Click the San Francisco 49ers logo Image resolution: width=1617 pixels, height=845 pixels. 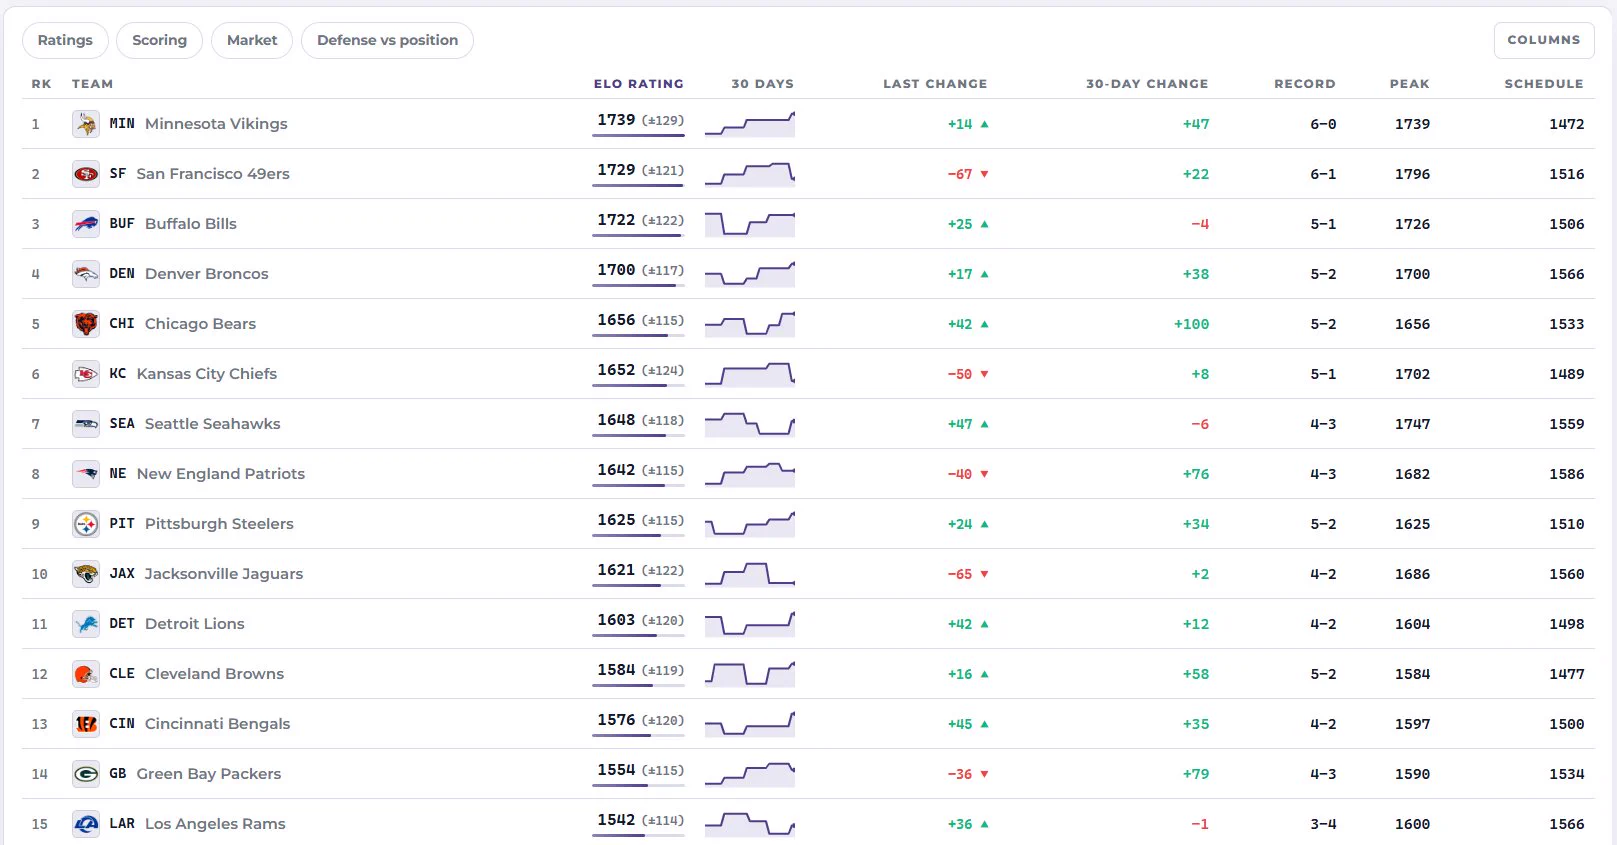point(86,174)
